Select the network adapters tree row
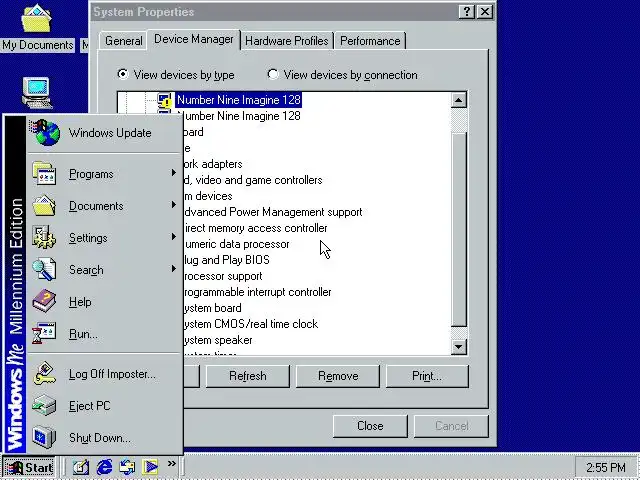 point(212,164)
